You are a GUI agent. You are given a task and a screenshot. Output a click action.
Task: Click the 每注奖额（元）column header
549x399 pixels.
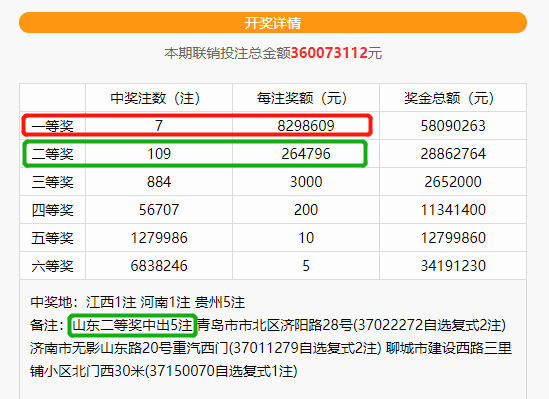pyautogui.click(x=302, y=98)
